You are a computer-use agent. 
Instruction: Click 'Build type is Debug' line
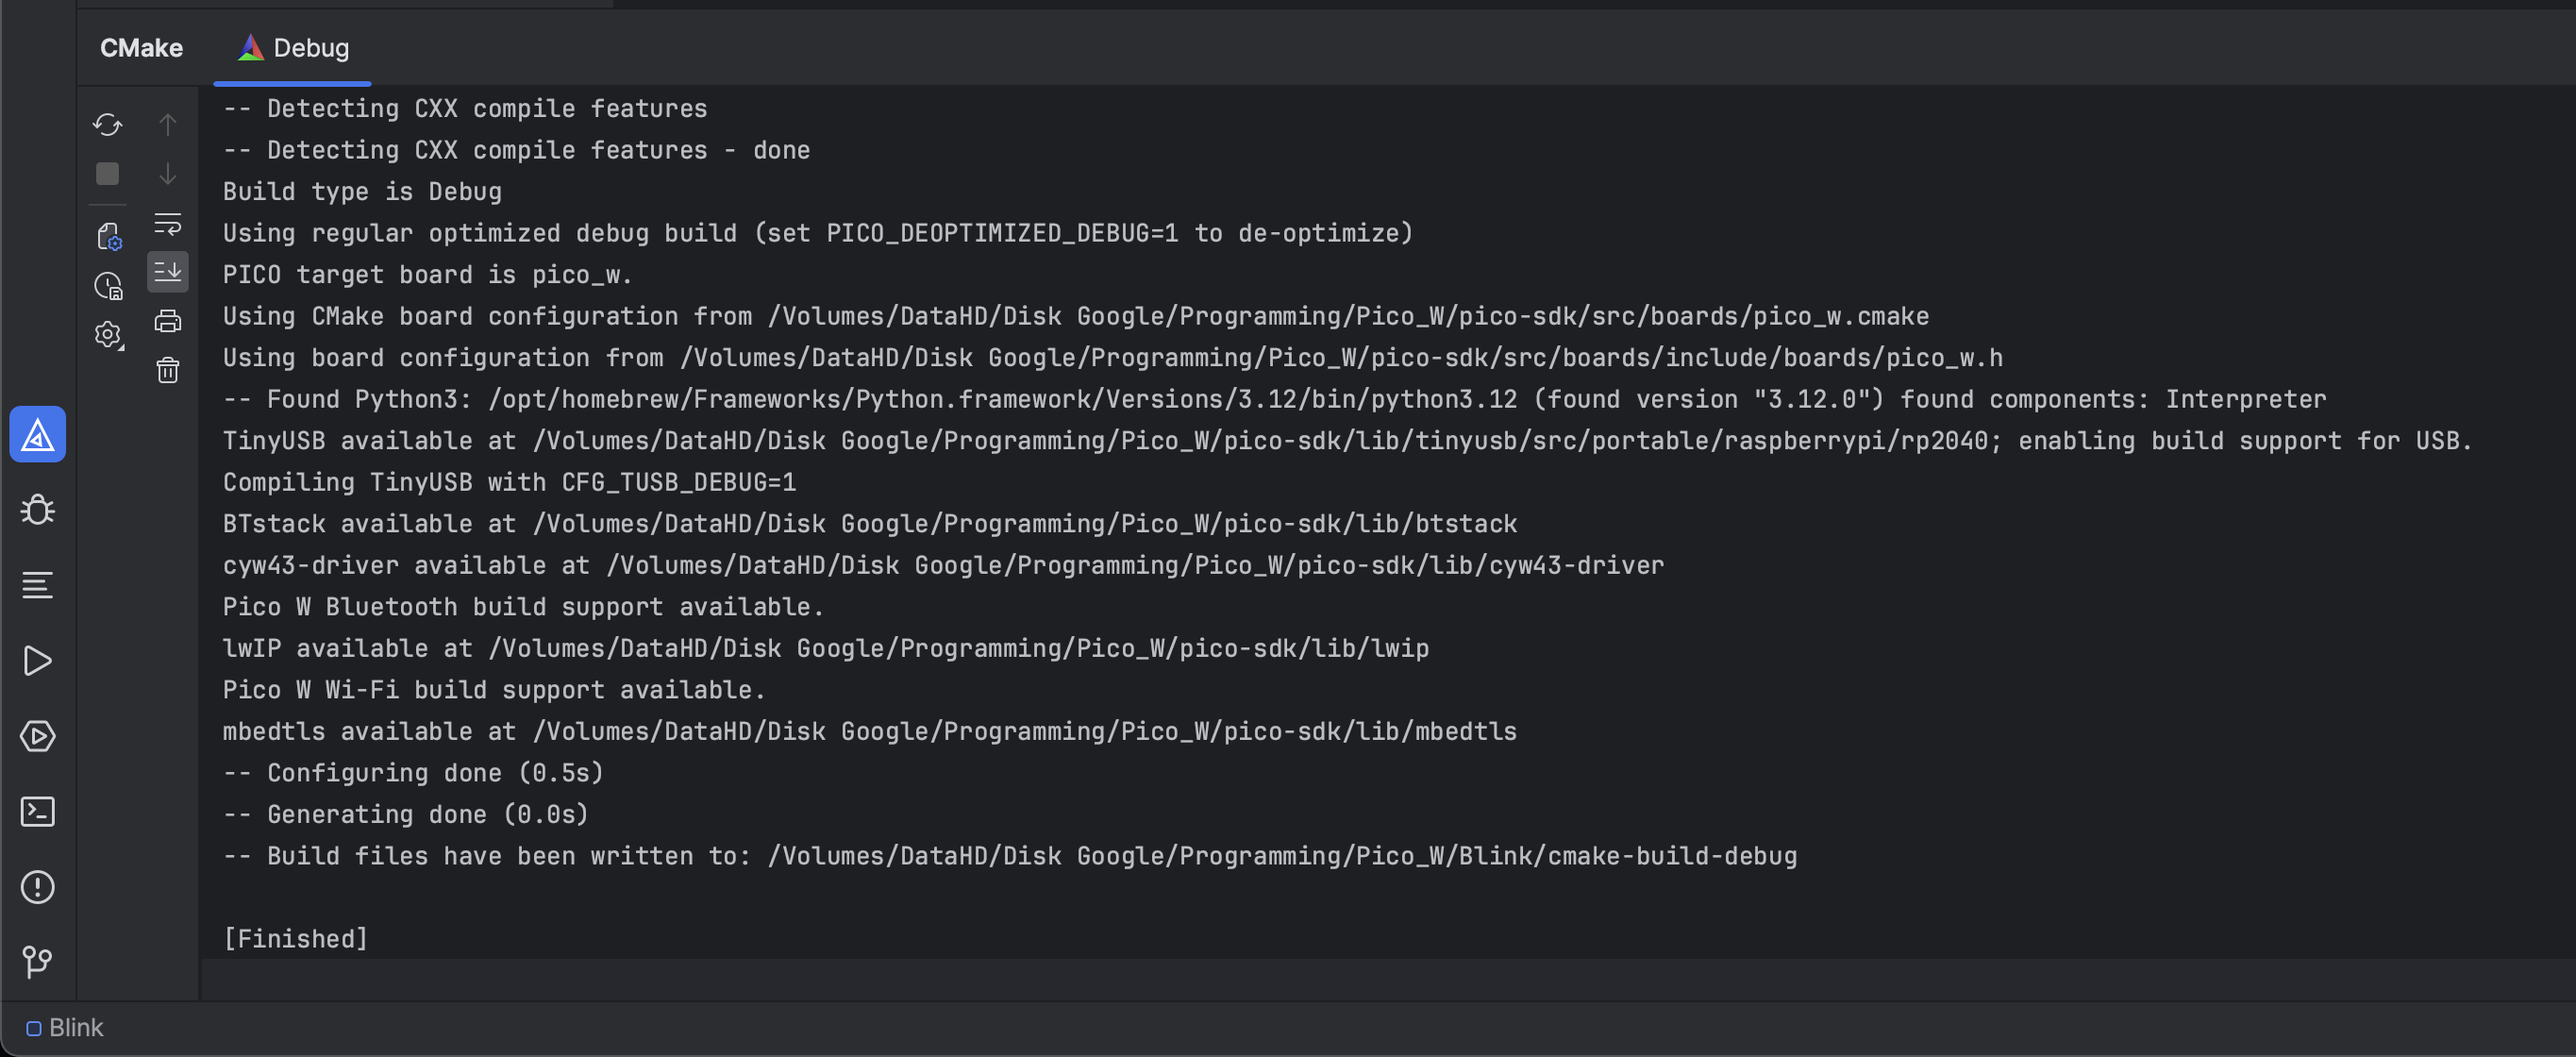click(362, 191)
